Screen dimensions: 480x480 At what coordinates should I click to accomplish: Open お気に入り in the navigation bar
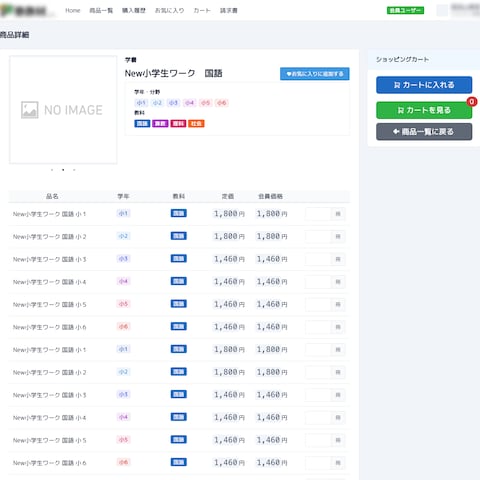(x=169, y=10)
